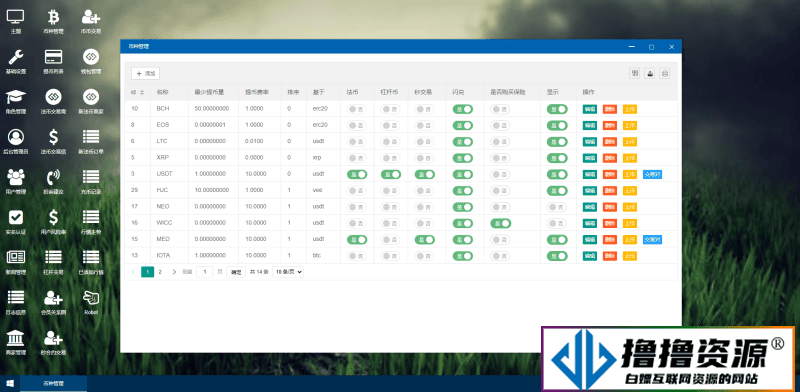Toggle the 法币 switch for BCH row

tap(357, 109)
